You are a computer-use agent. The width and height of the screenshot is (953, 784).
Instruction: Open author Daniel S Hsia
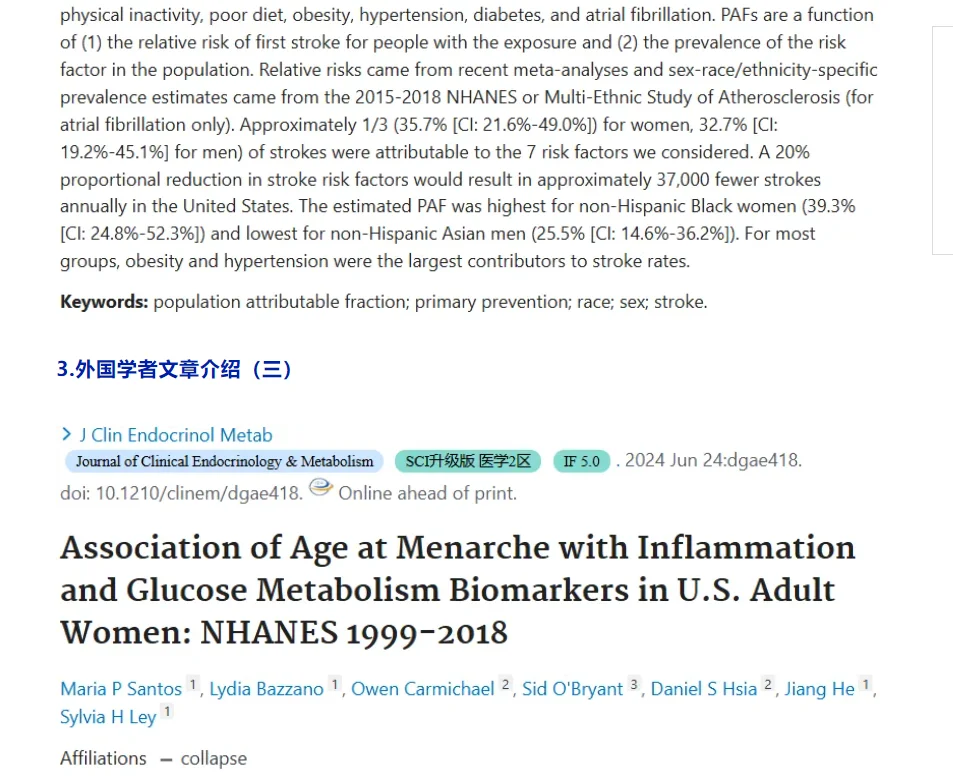click(x=704, y=689)
